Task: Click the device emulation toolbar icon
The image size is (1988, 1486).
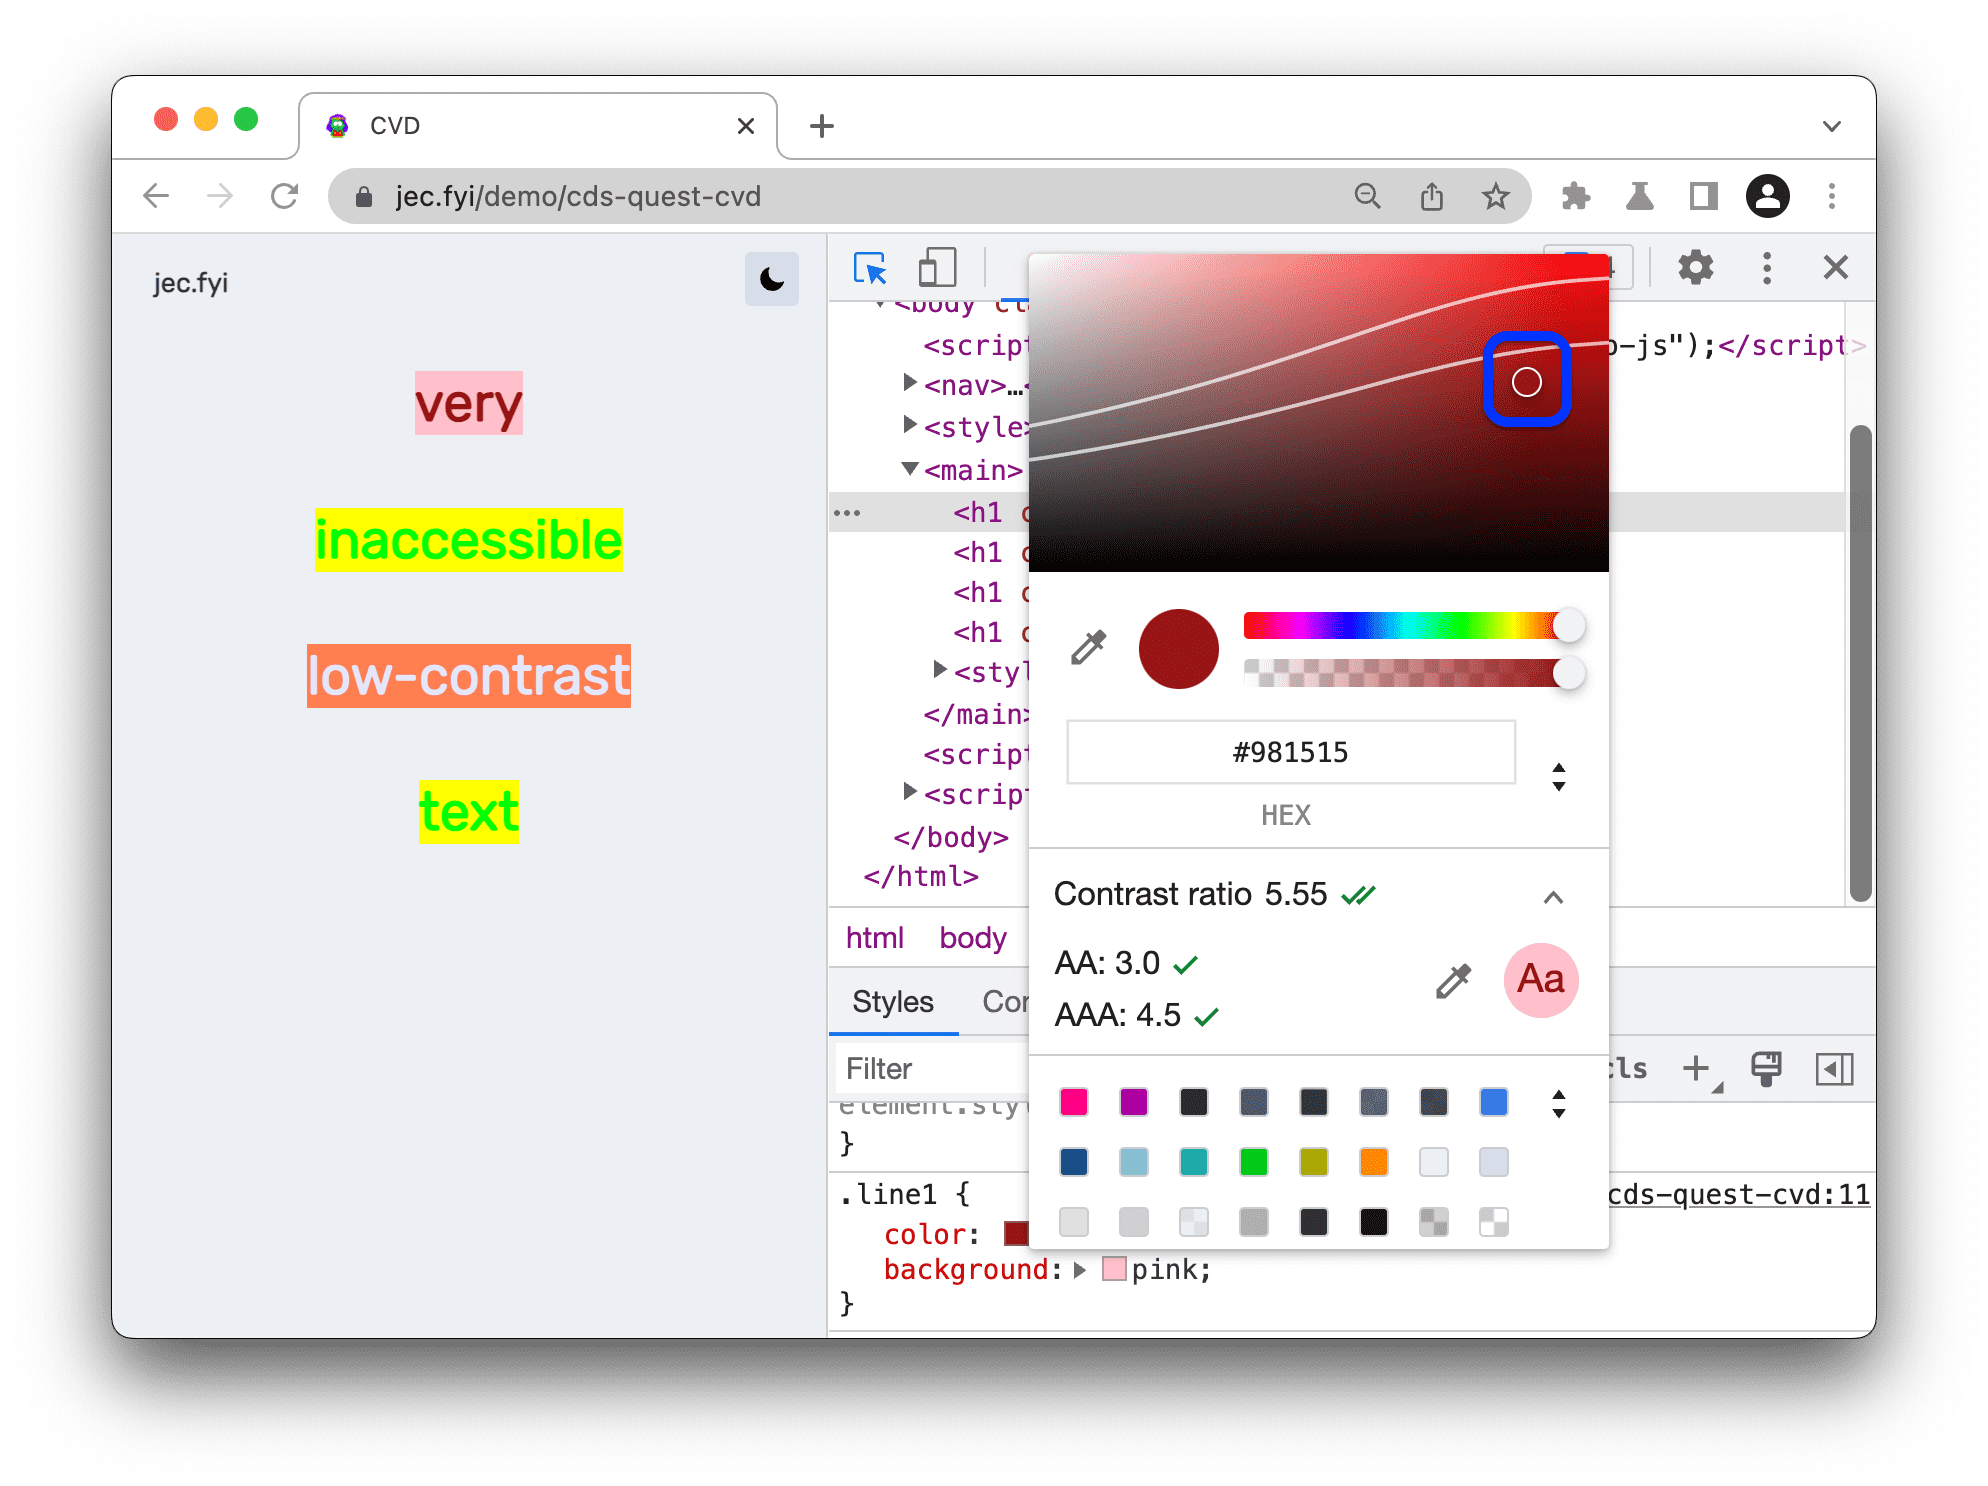Action: coord(936,268)
